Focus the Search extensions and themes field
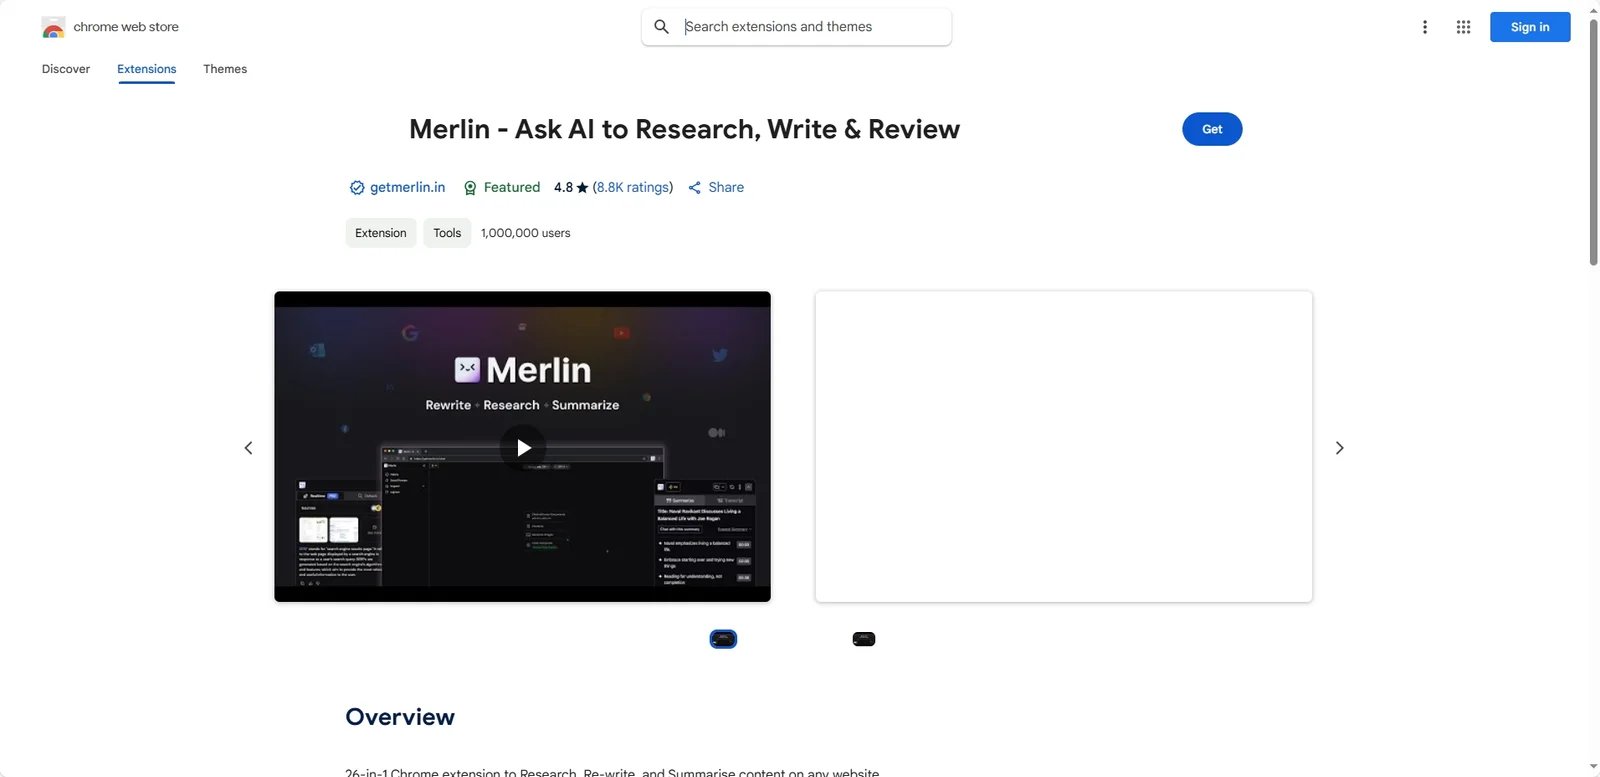The image size is (1600, 777). [796, 27]
